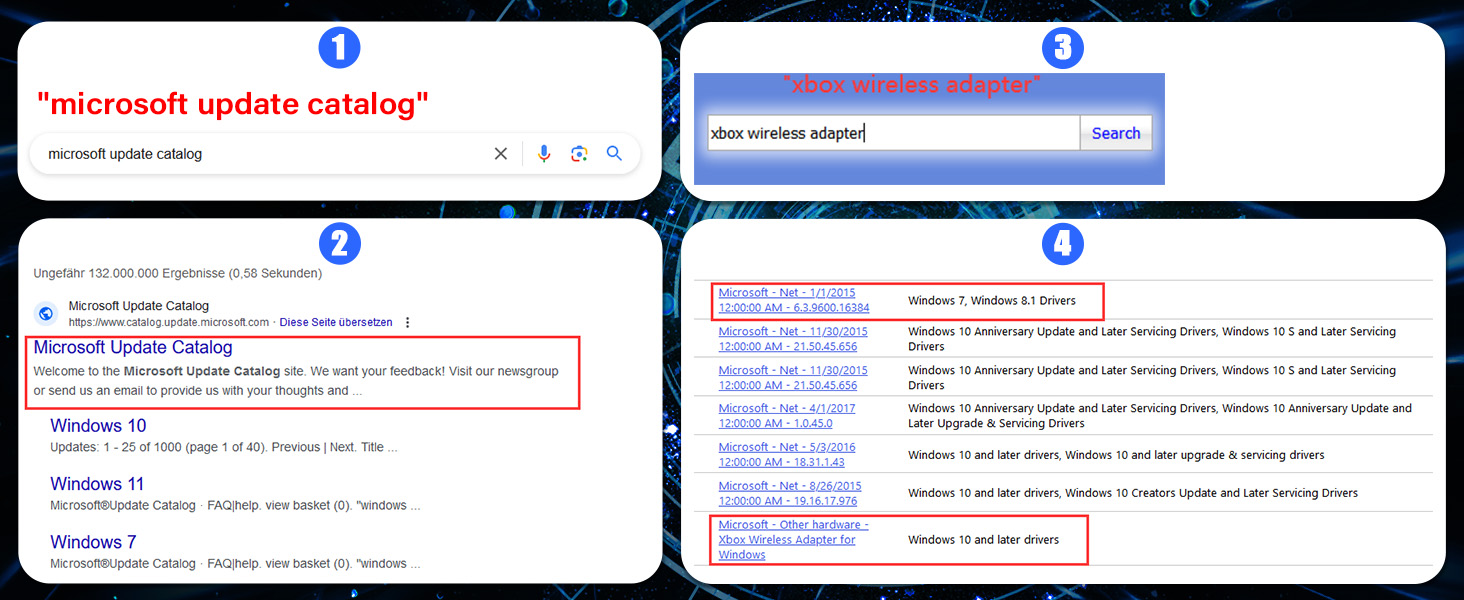
Task: Click the cell mentioning Windows 10 Creators Update
Action: [x=1133, y=493]
